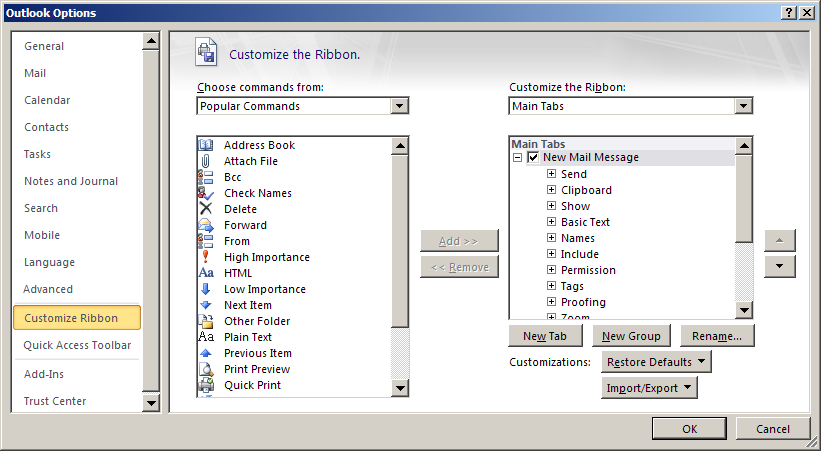This screenshot has width=821, height=451.
Task: Click the Main Tabs tree scroll-down arrow
Action: (744, 310)
